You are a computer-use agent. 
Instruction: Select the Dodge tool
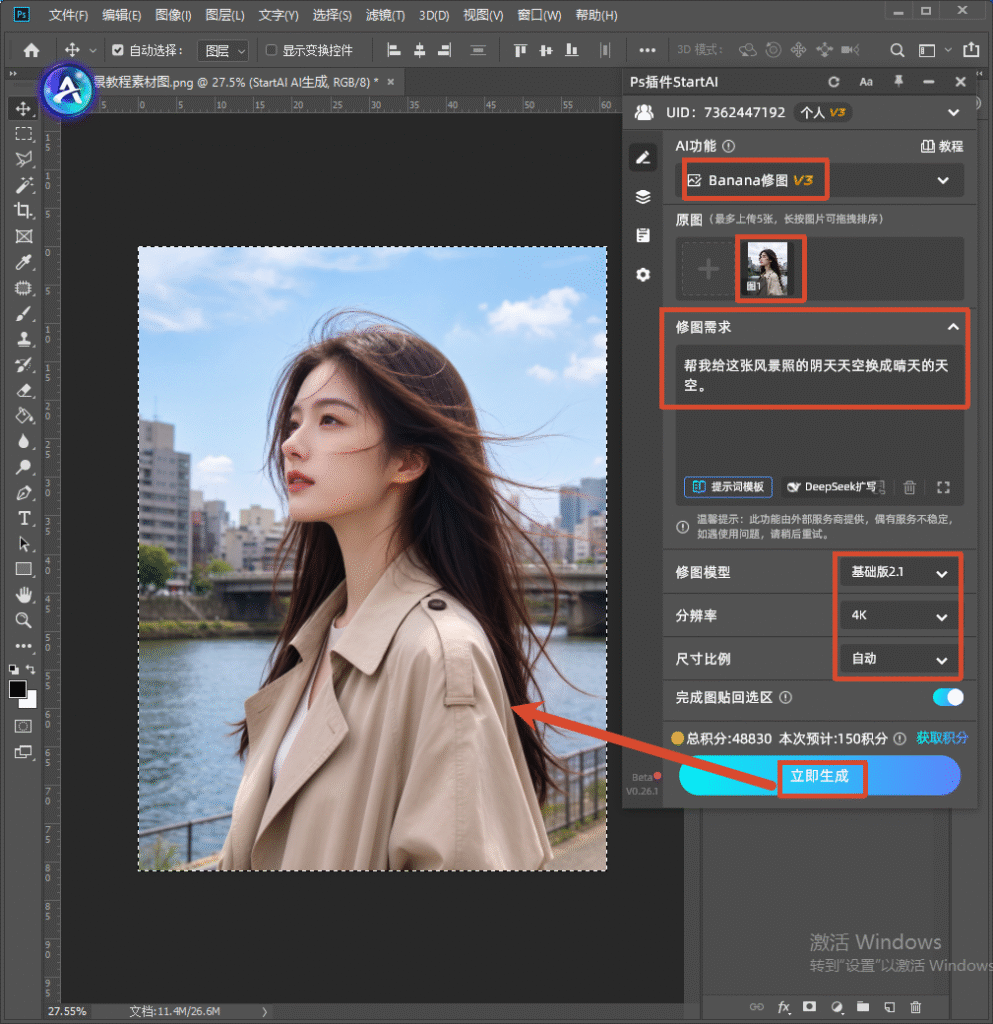tap(24, 467)
